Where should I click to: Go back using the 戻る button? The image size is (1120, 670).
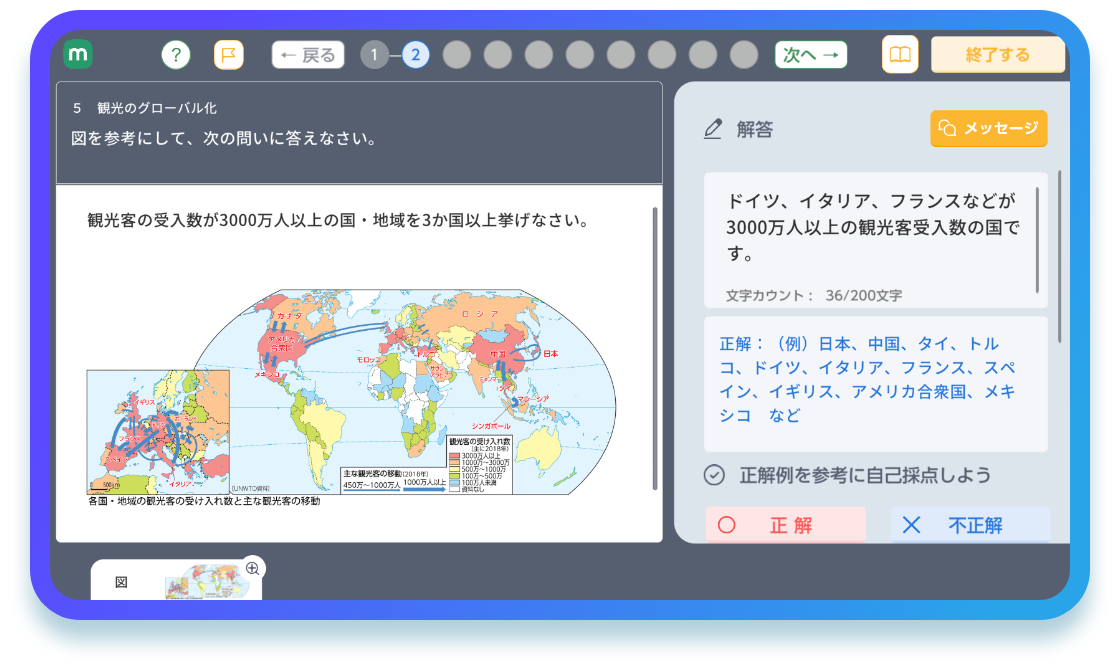coord(307,54)
